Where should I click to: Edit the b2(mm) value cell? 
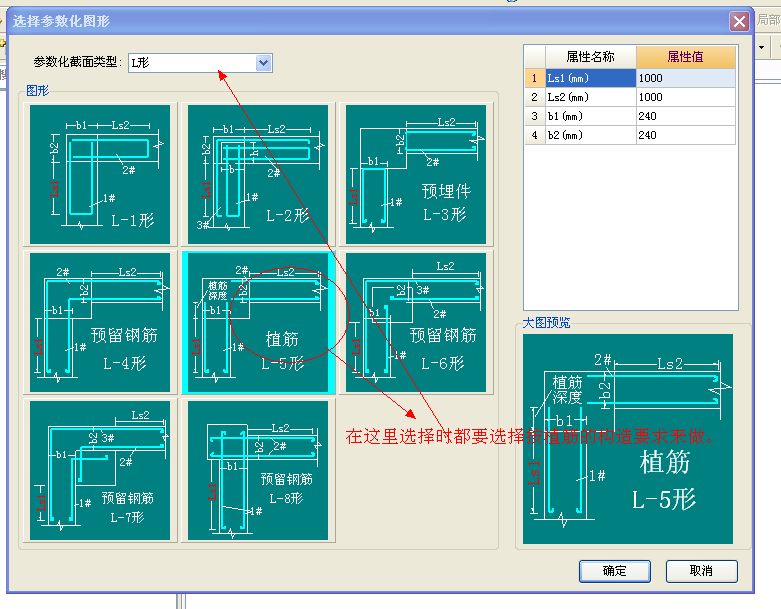pos(686,135)
